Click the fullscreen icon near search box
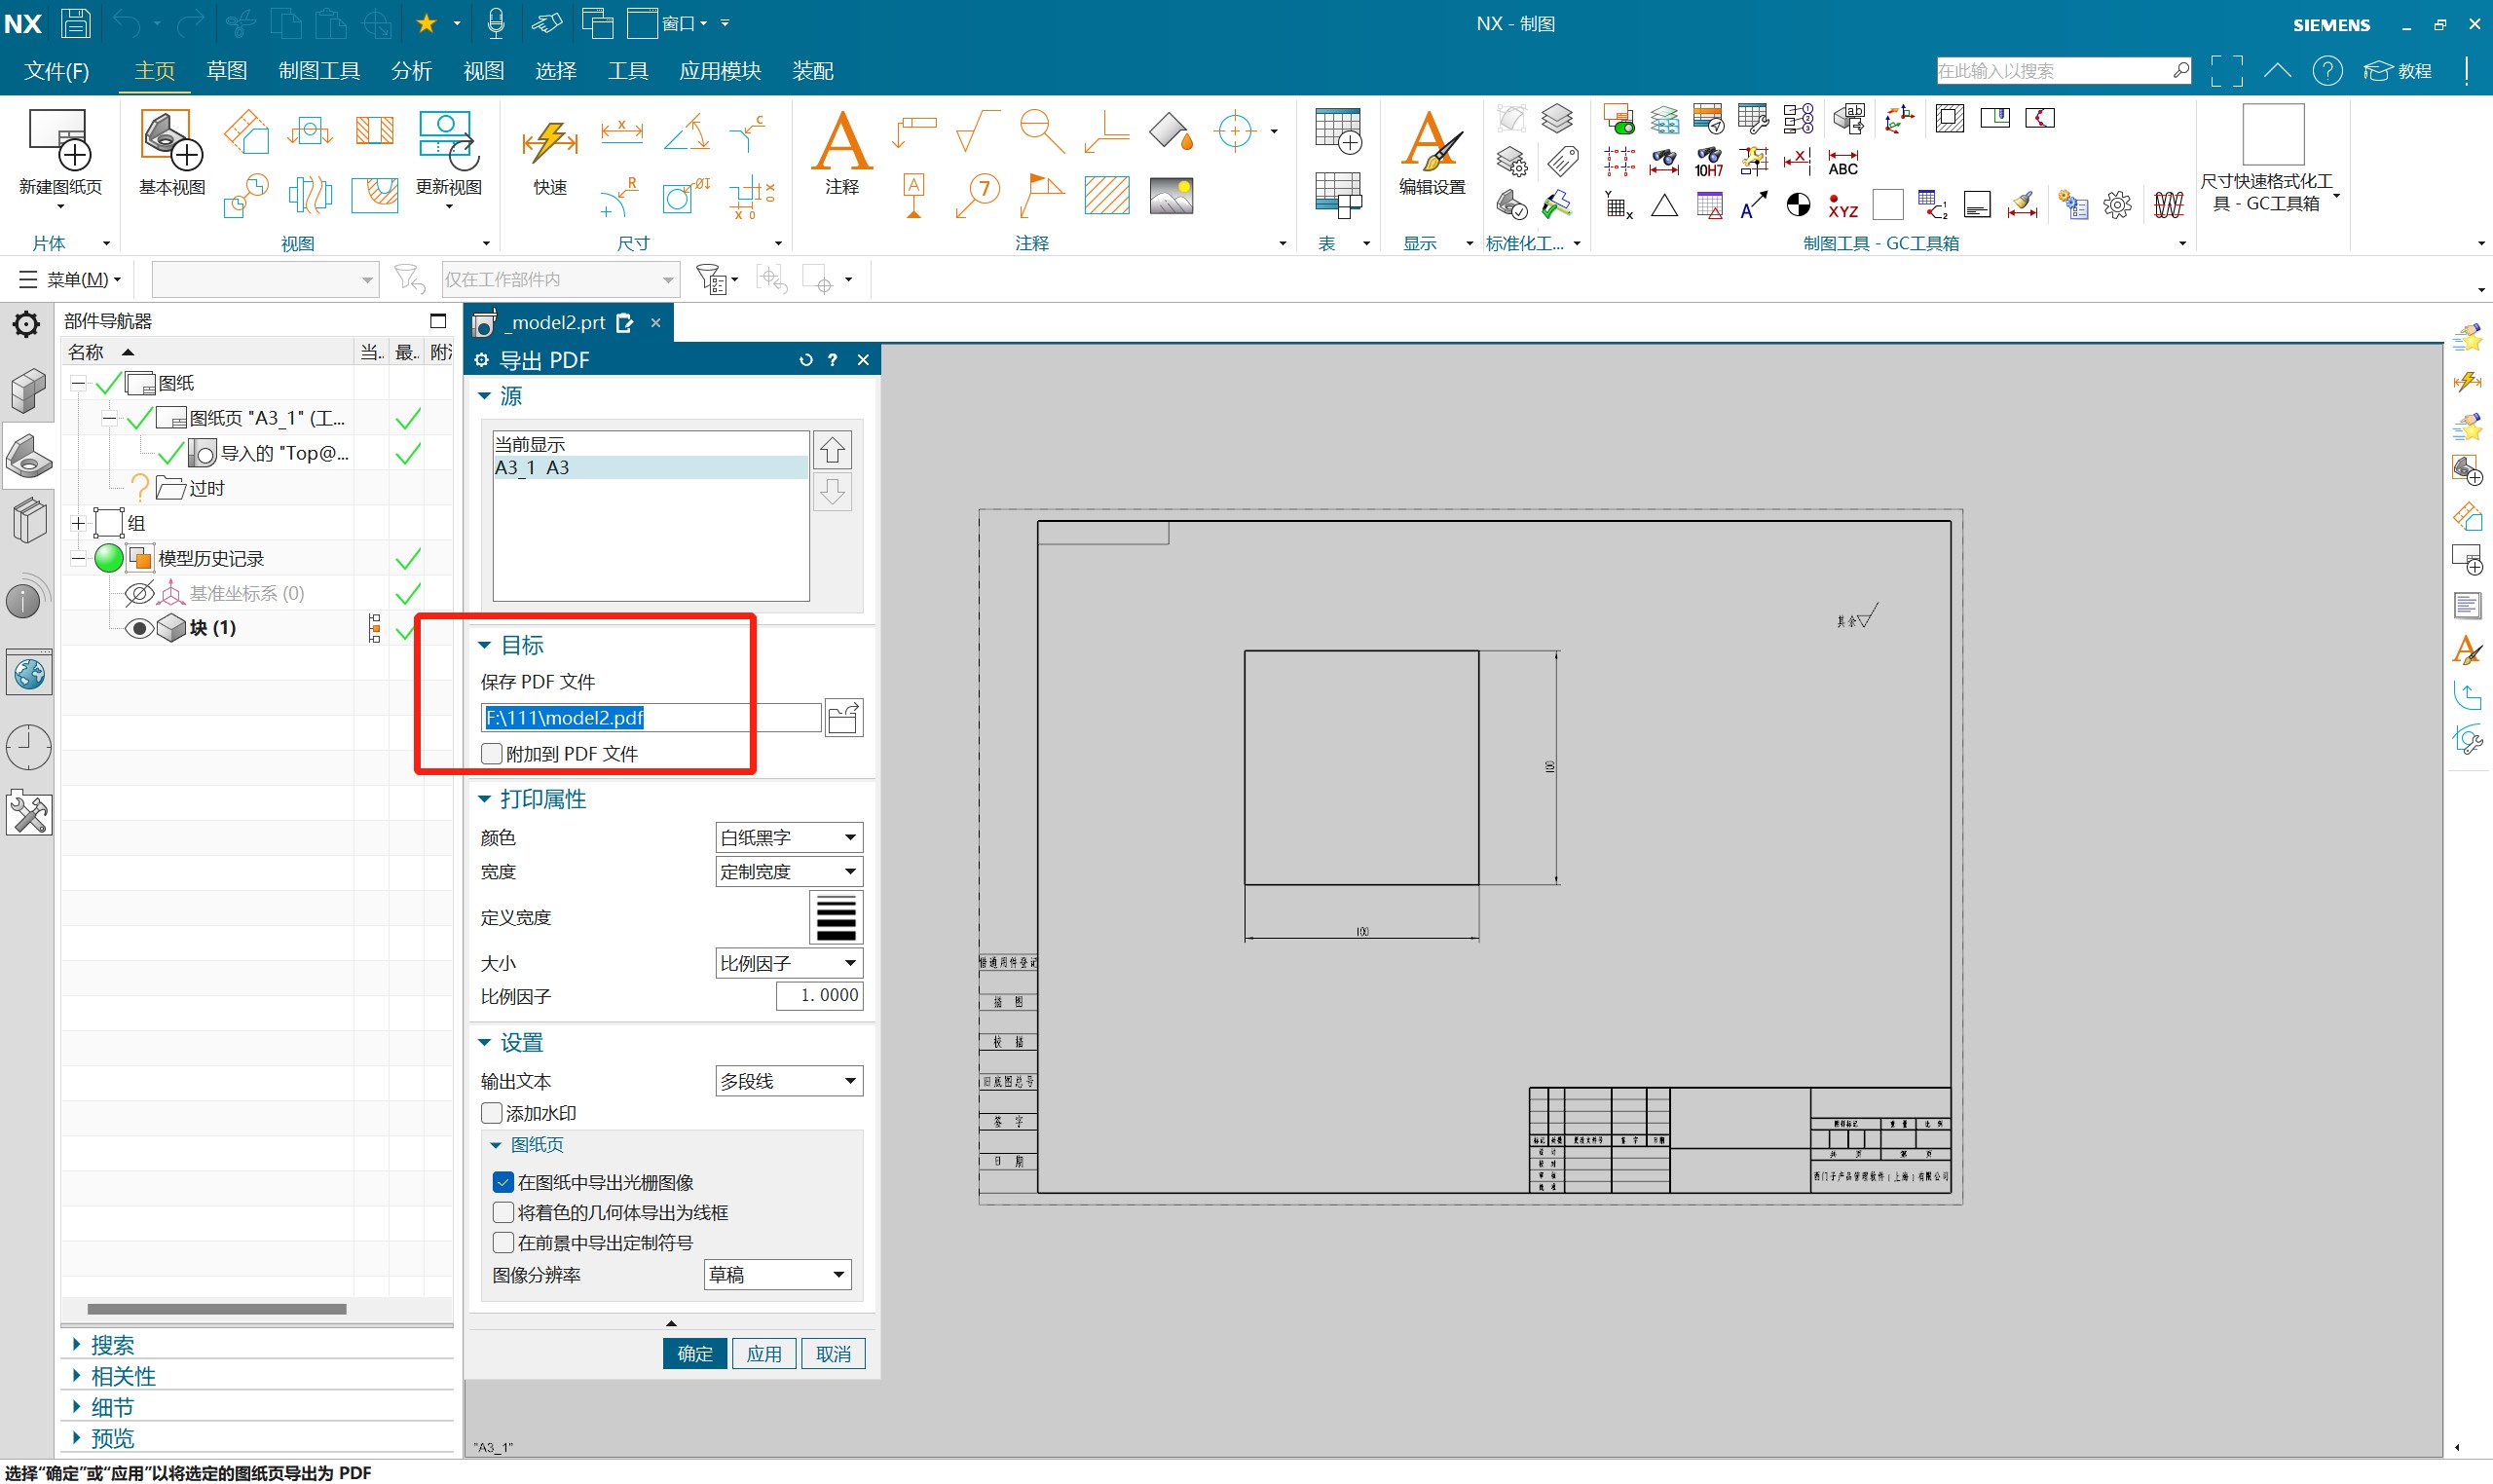This screenshot has width=2493, height=1484. pyautogui.click(x=2226, y=71)
